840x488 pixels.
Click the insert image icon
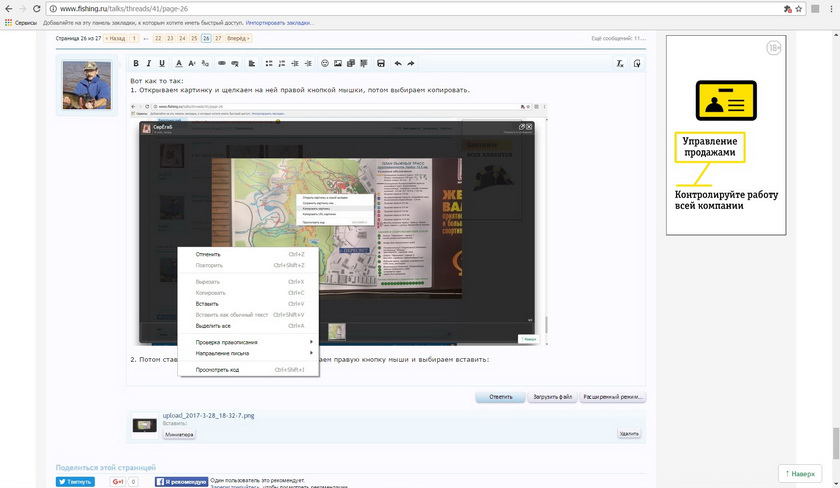pos(338,63)
